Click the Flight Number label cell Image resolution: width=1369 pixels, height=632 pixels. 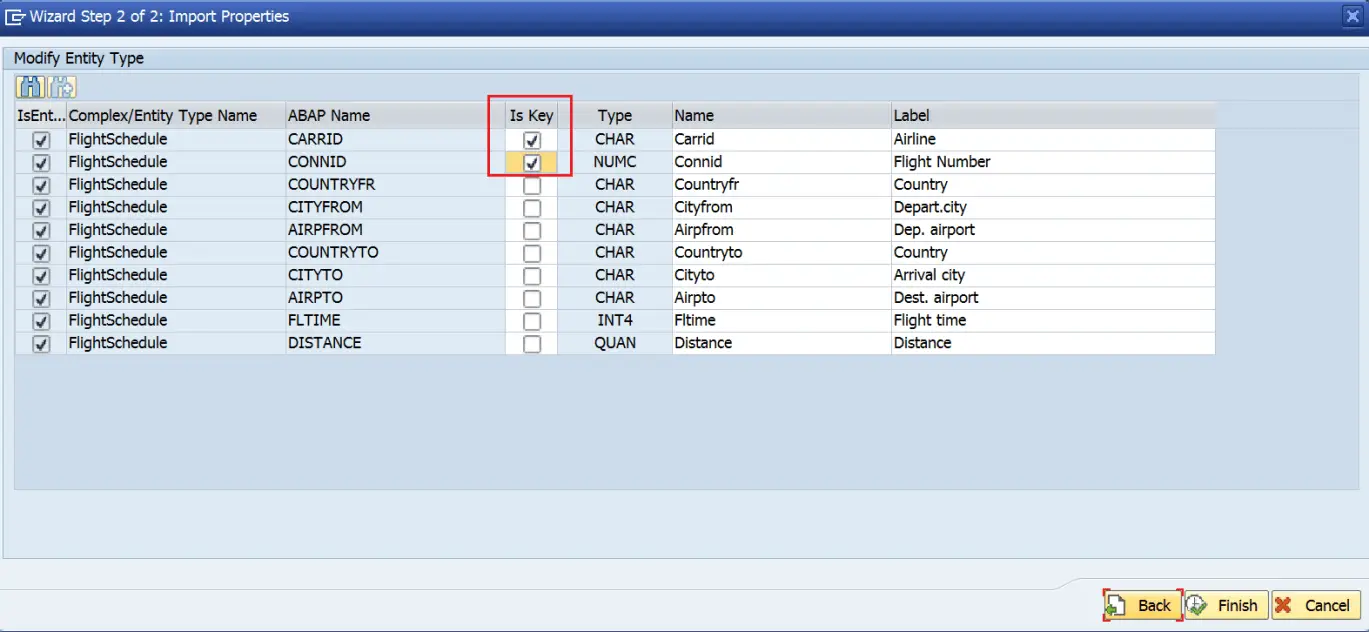1050,162
